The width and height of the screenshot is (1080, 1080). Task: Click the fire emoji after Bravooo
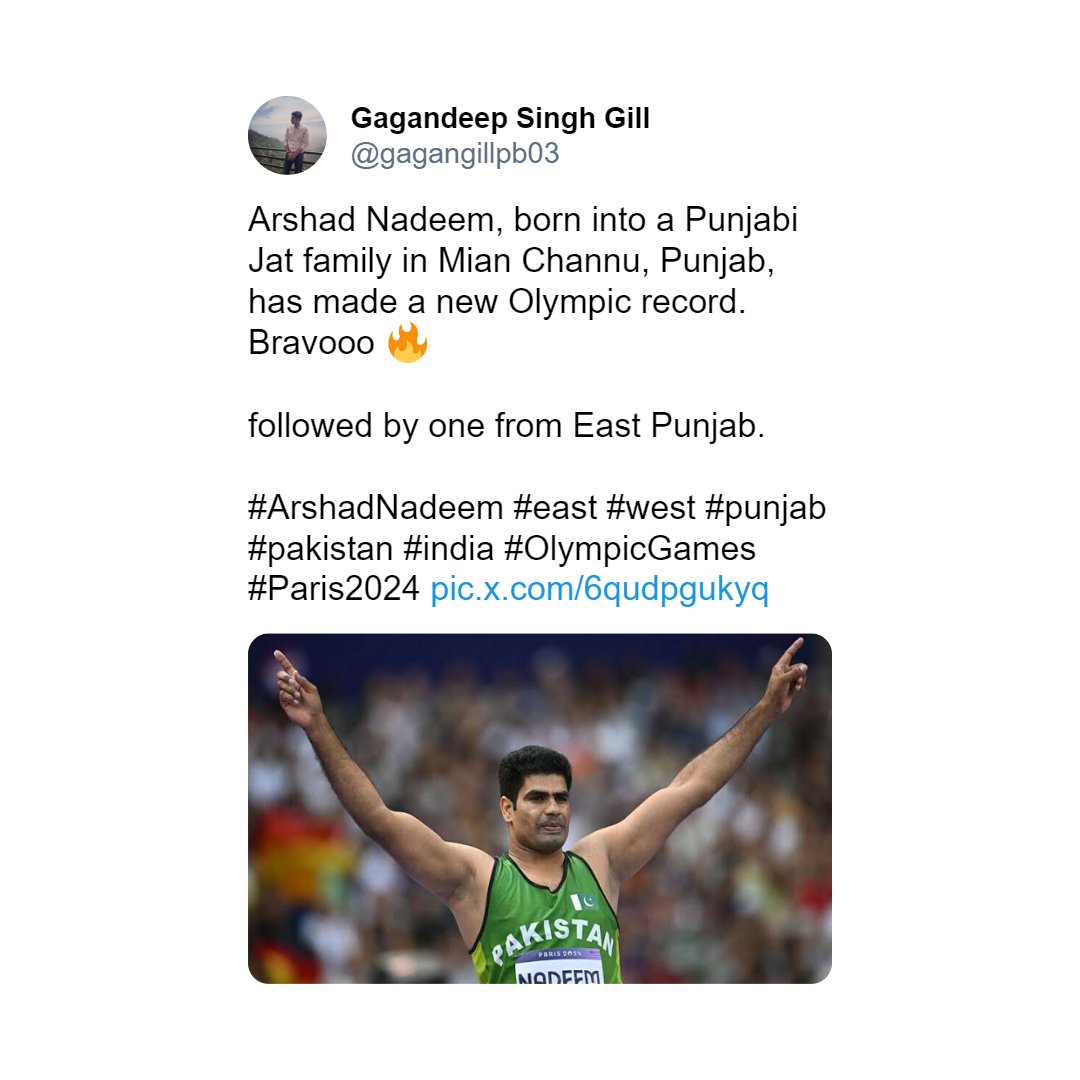pos(407,343)
